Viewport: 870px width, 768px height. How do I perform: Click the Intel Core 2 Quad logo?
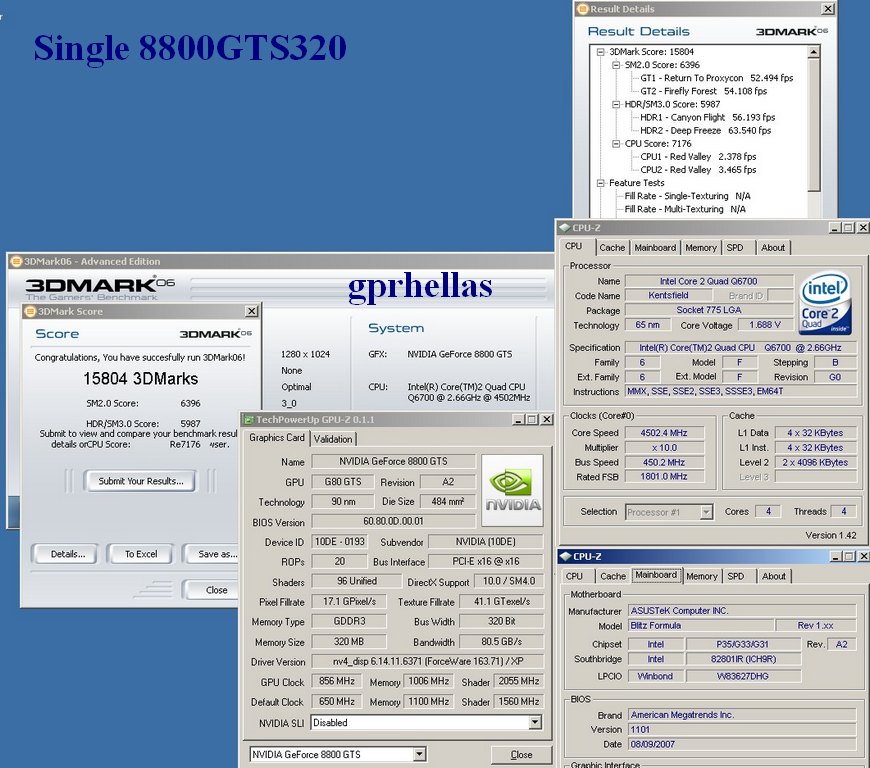(x=825, y=302)
